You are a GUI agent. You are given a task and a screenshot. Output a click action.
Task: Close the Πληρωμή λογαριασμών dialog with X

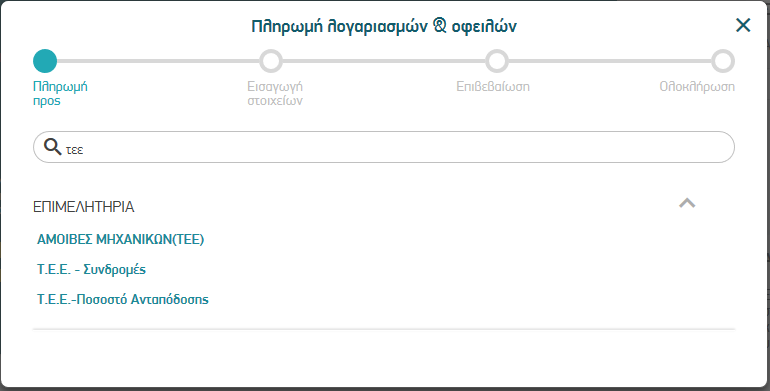[743, 25]
